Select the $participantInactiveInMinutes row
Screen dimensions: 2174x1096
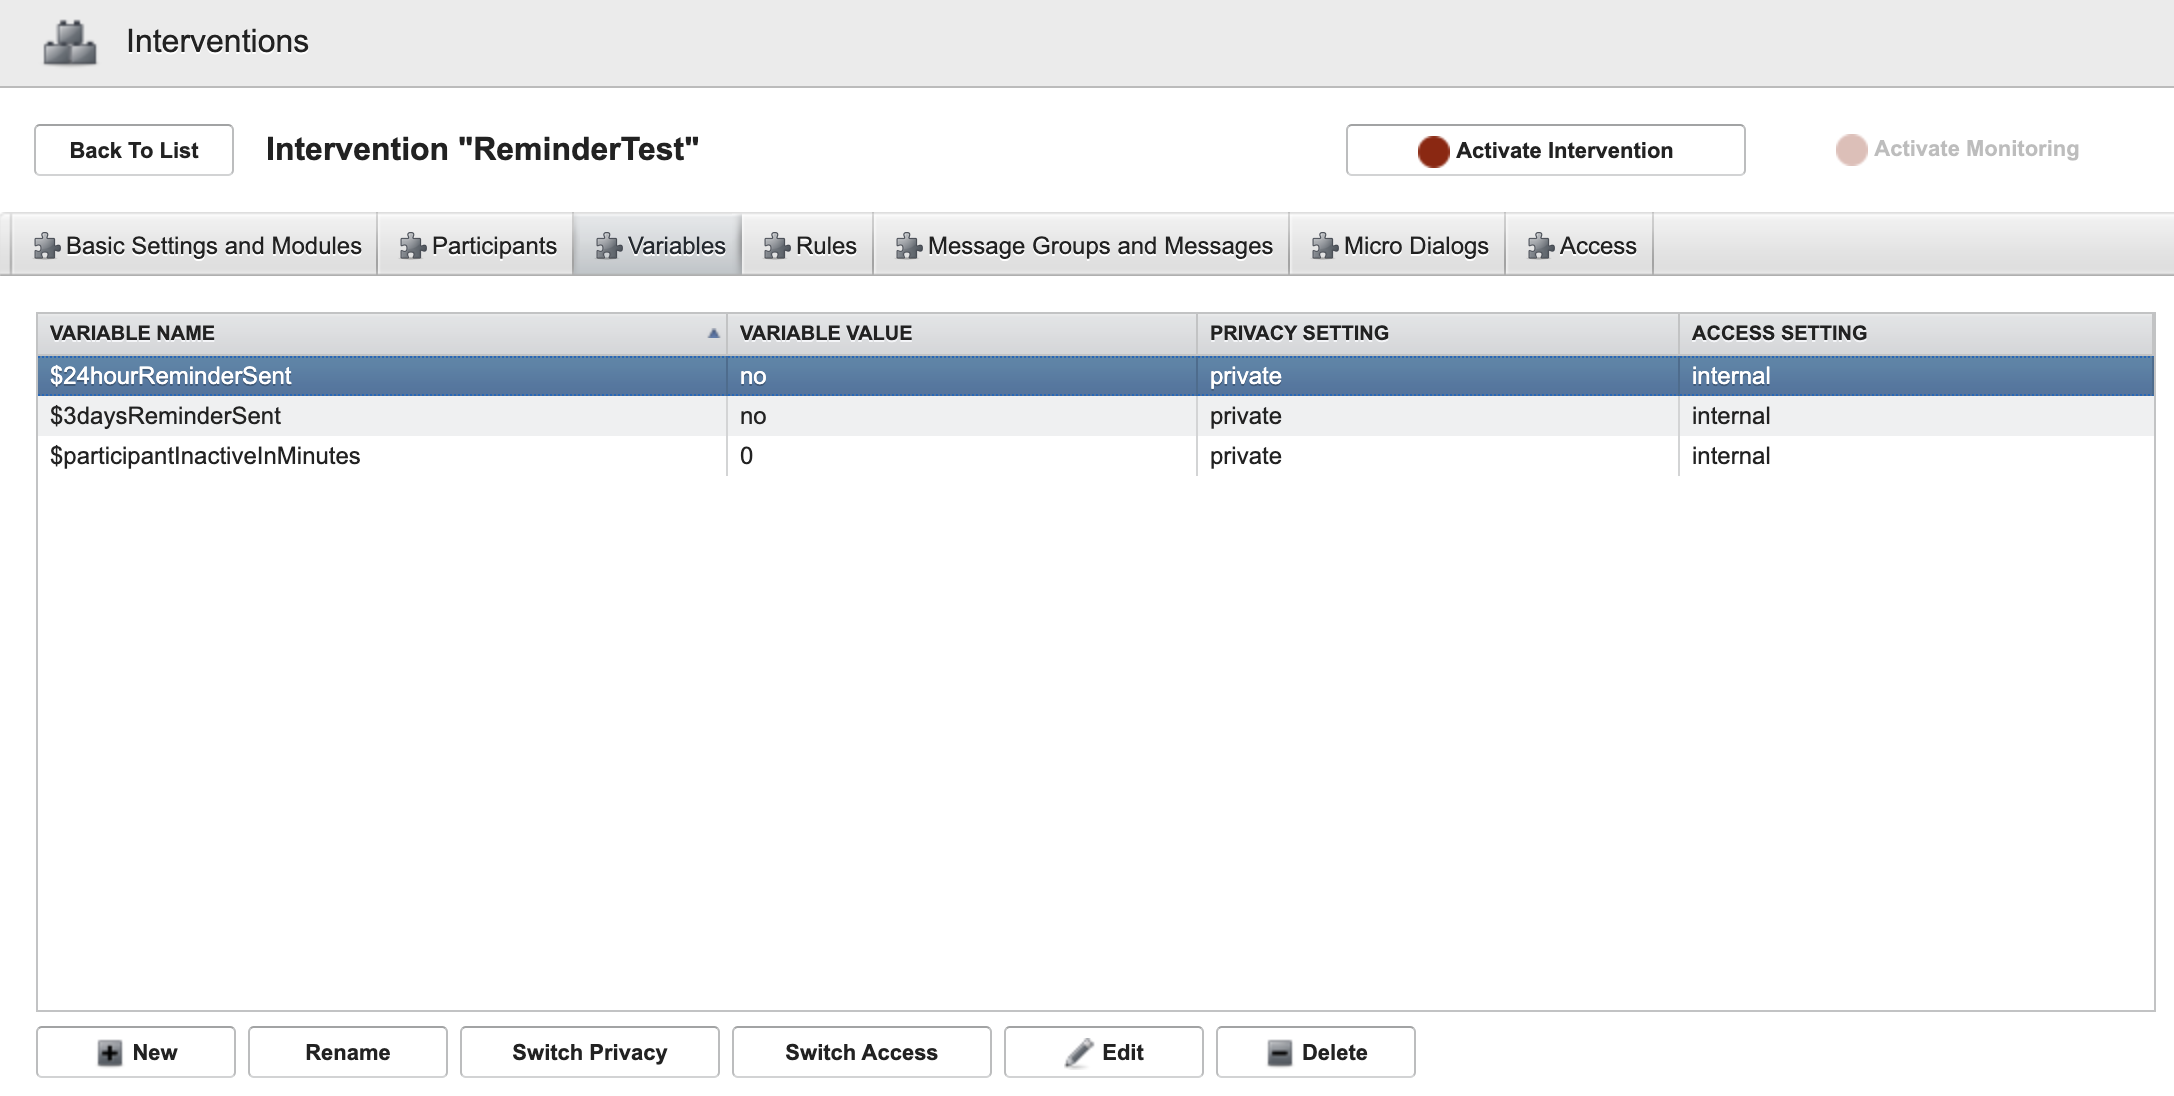(x=205, y=456)
